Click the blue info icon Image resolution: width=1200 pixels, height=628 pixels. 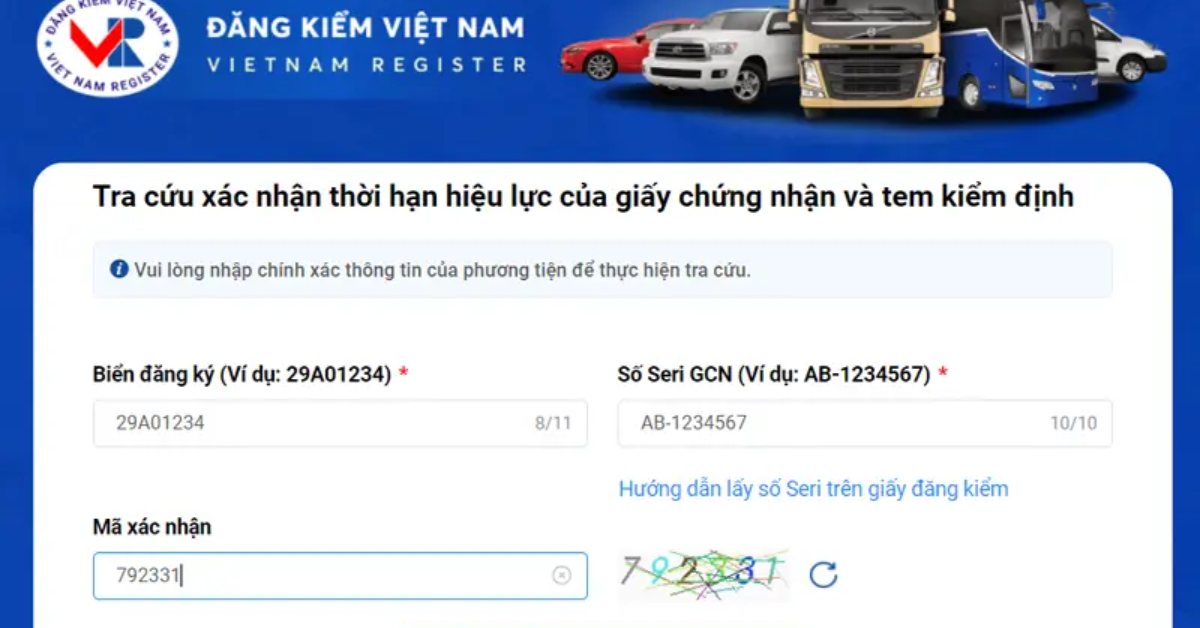click(x=119, y=269)
